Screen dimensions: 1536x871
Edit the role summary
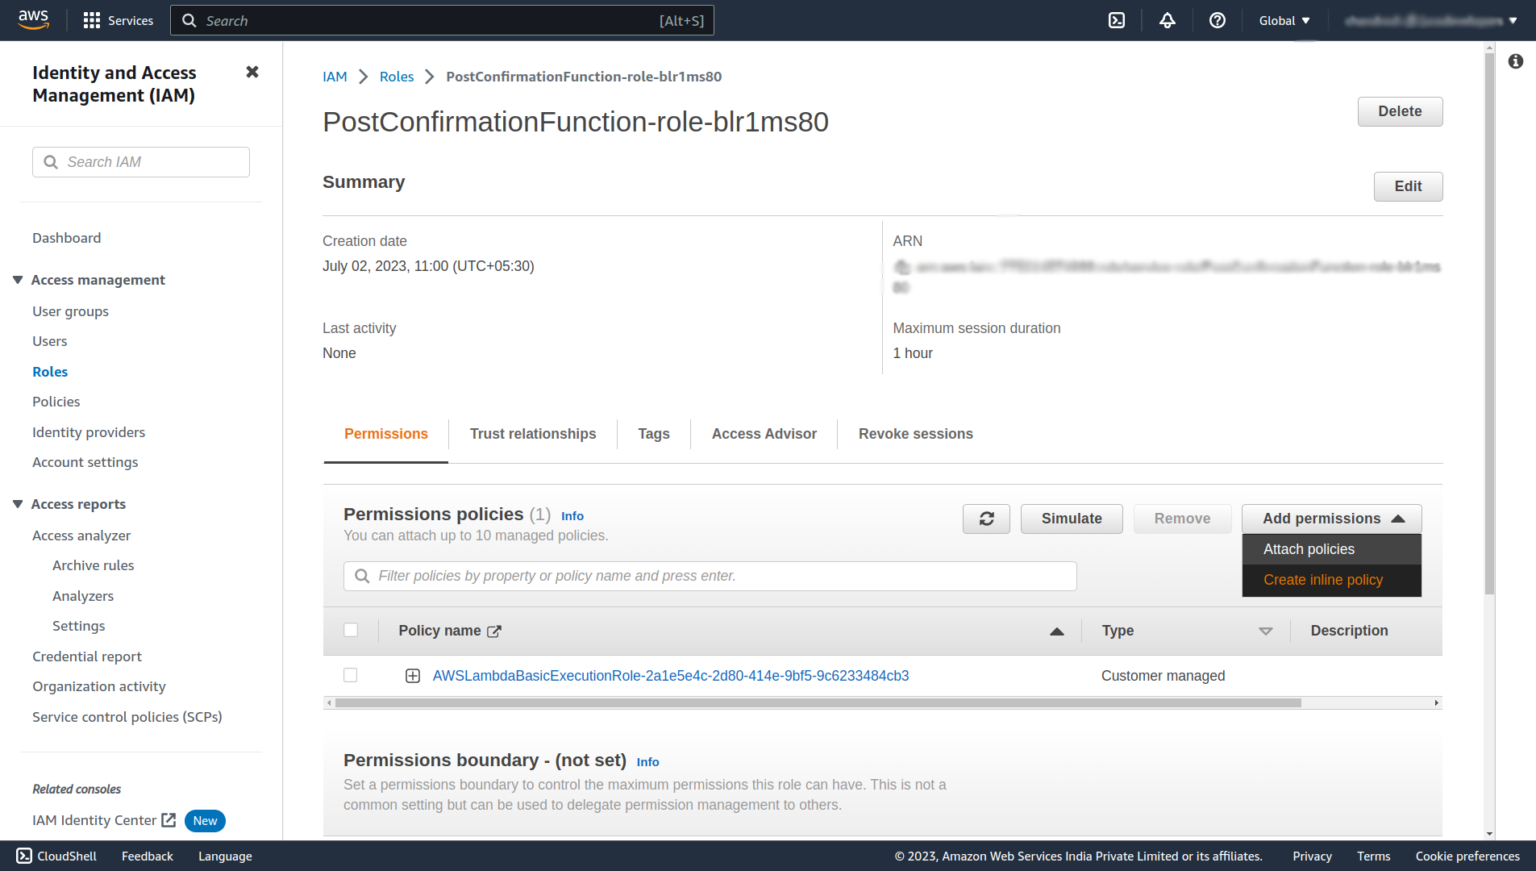coord(1407,186)
